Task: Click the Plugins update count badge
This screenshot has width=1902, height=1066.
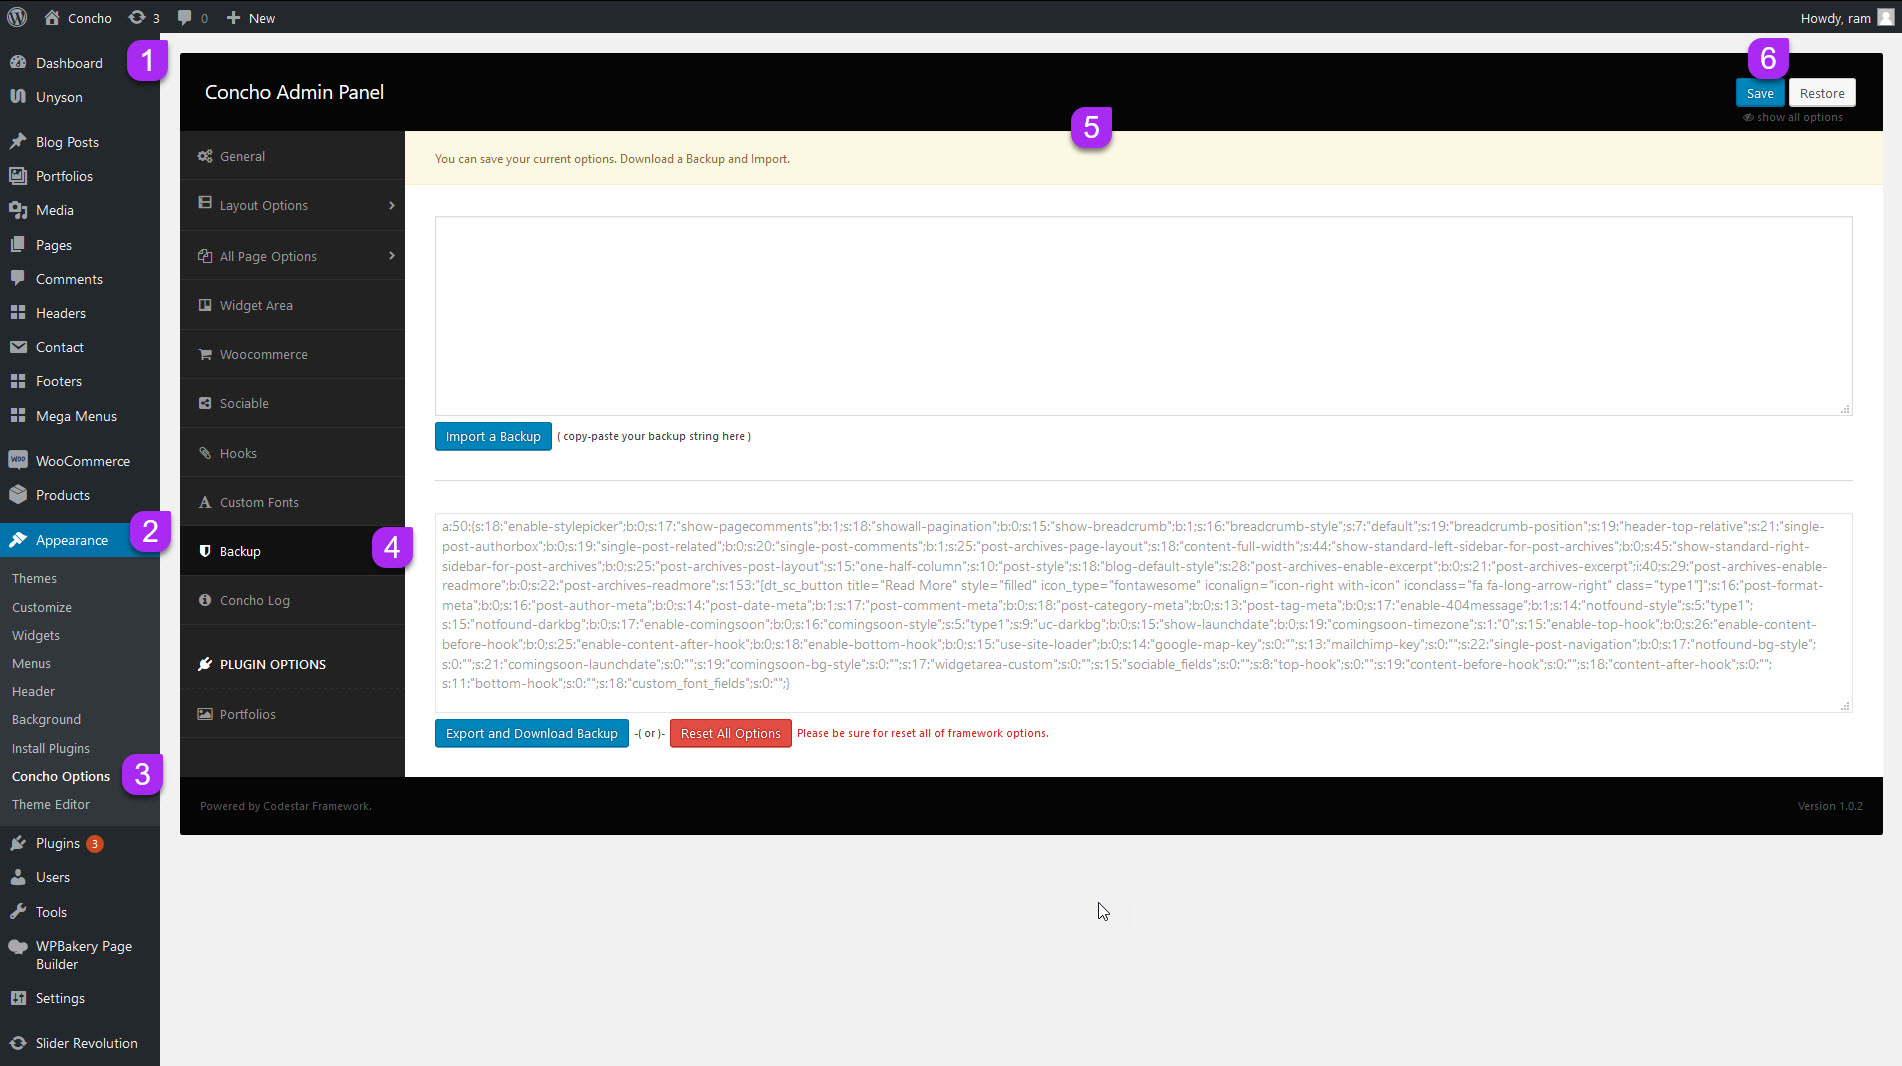Action: (x=94, y=843)
